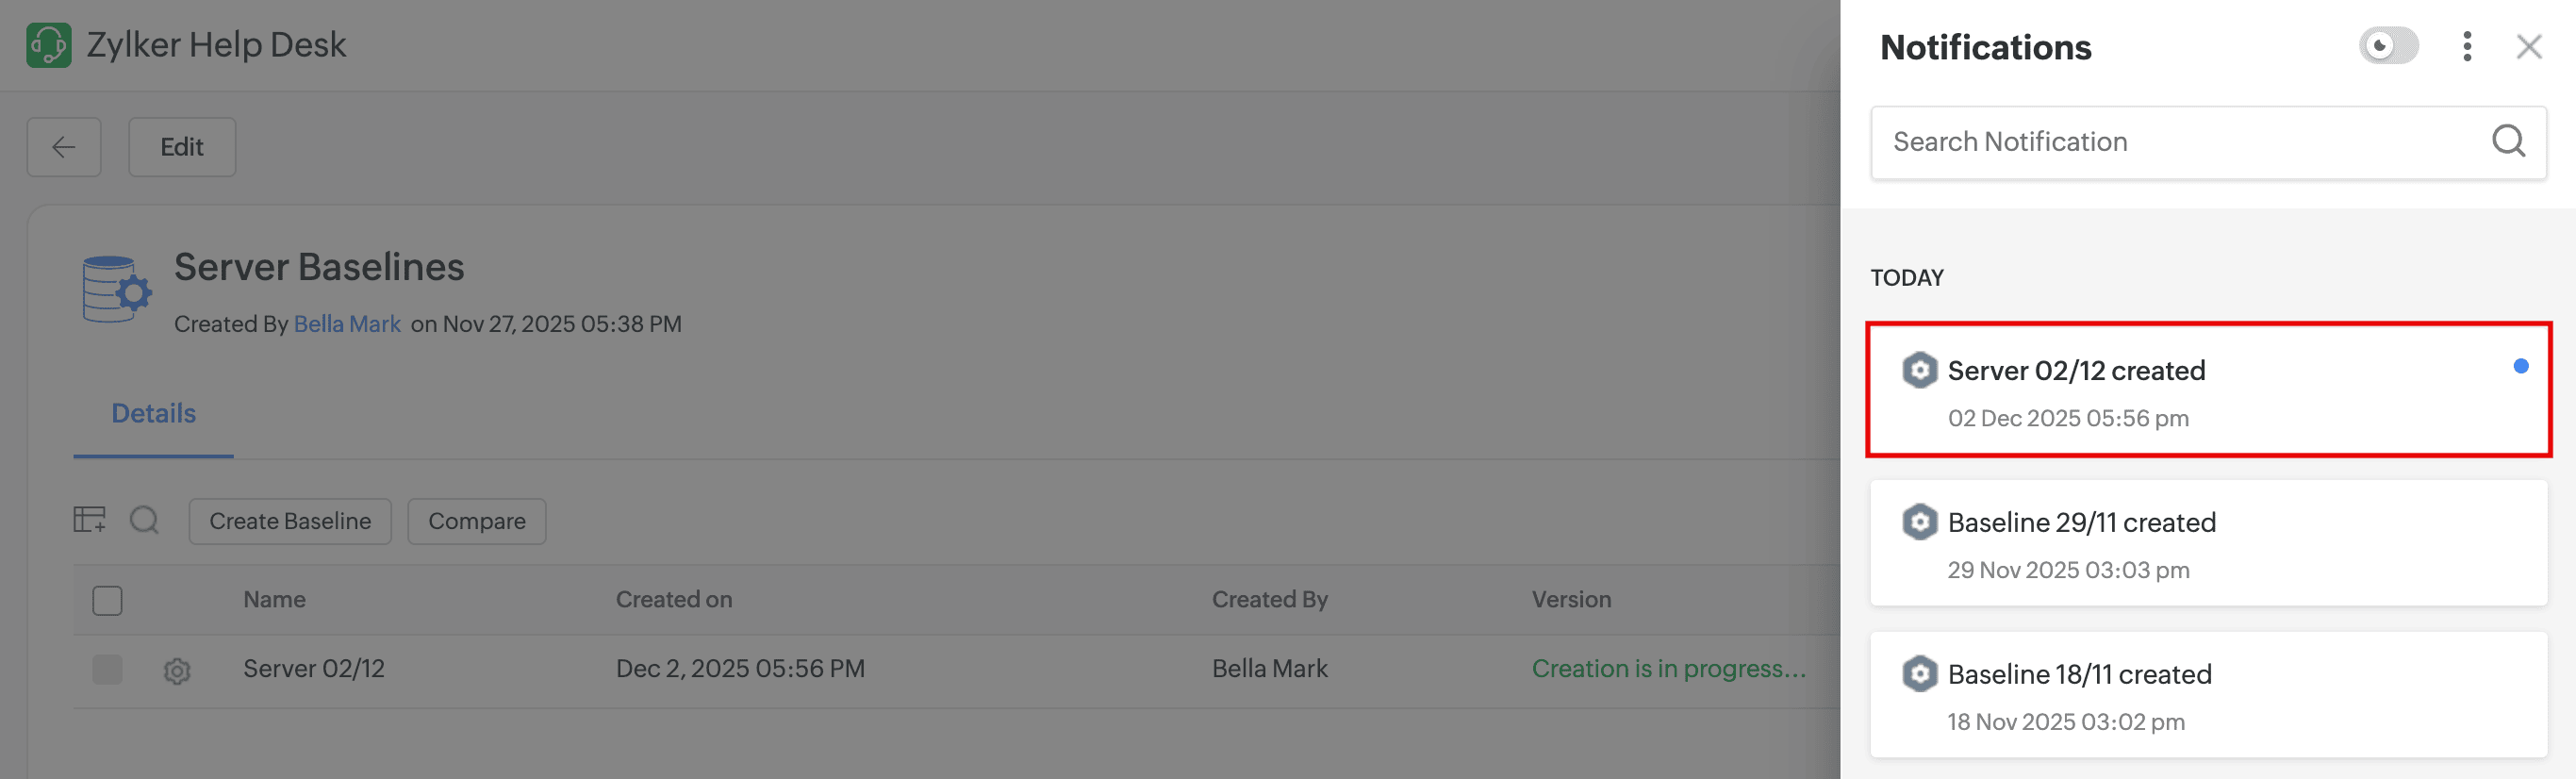The height and width of the screenshot is (779, 2576).
Task: Click the Create Baseline button
Action: tap(290, 521)
